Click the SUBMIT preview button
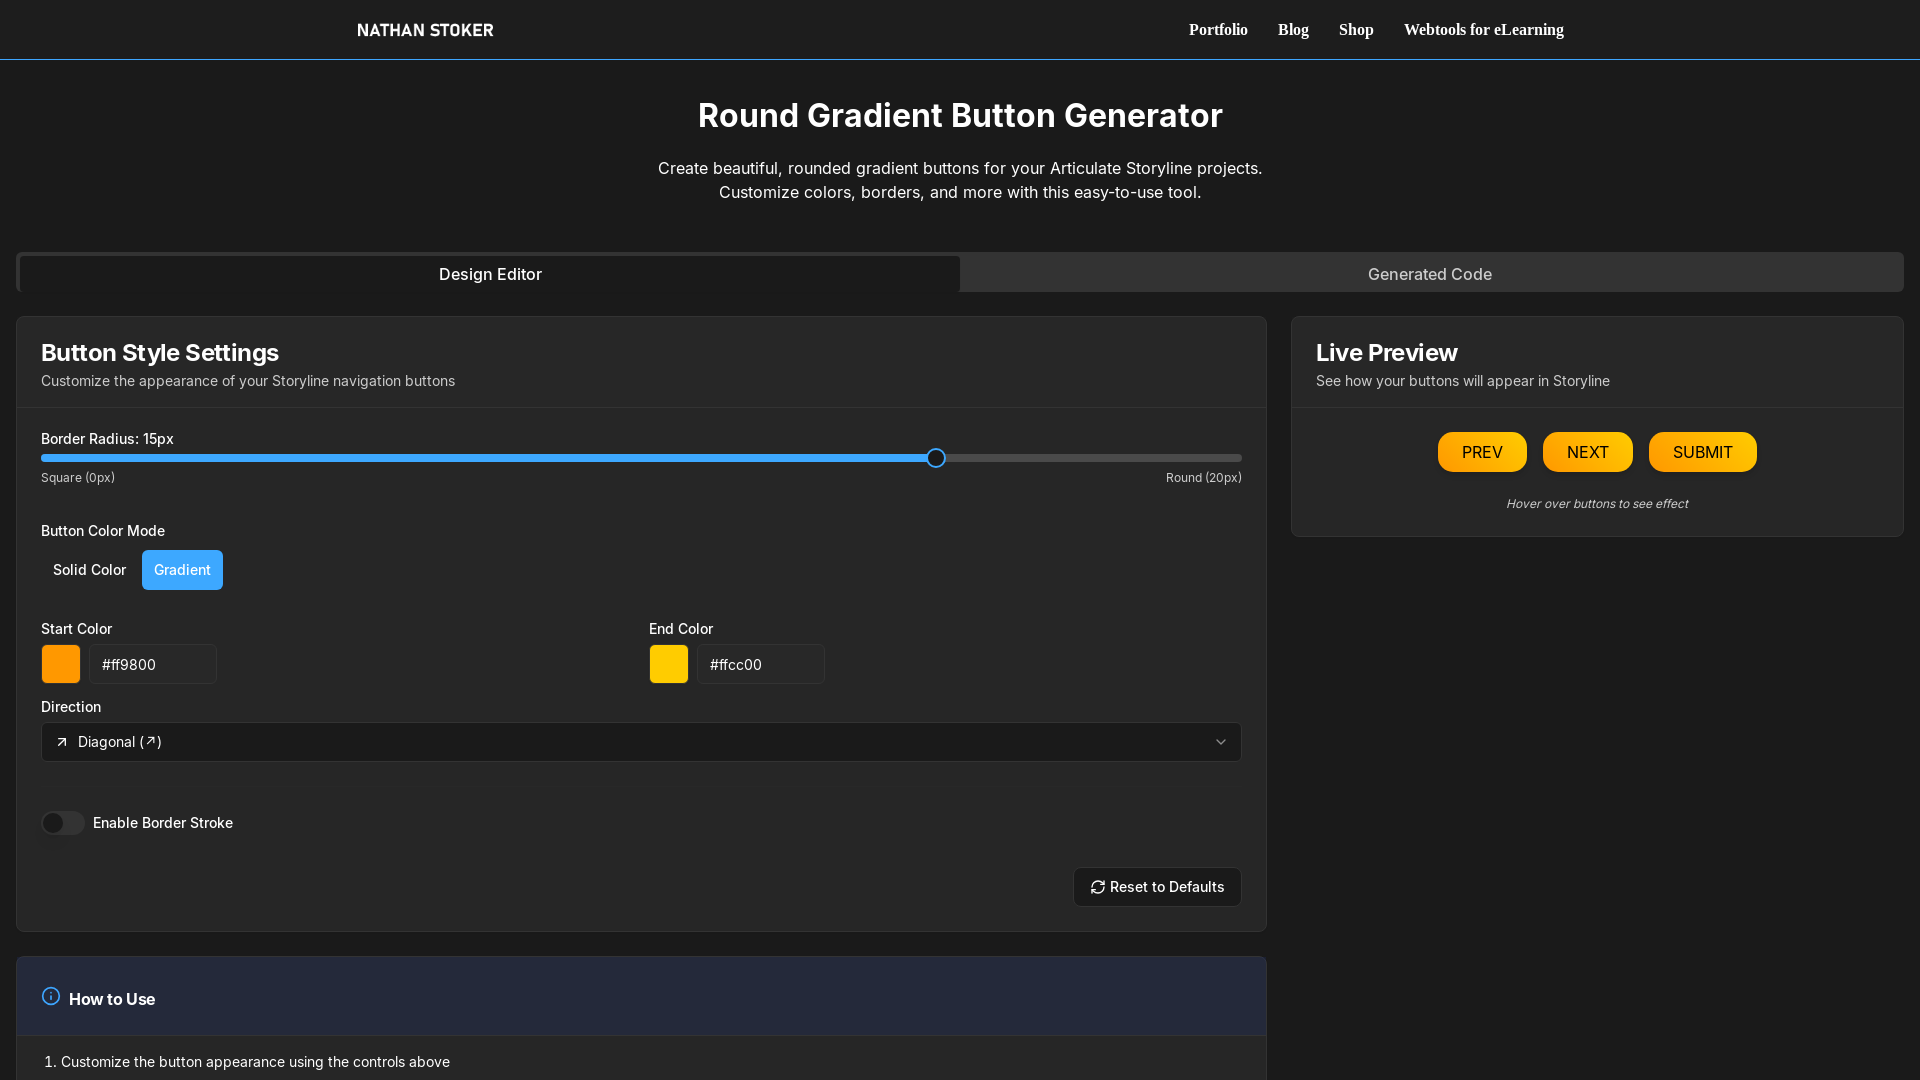1920x1080 pixels. (x=1702, y=452)
